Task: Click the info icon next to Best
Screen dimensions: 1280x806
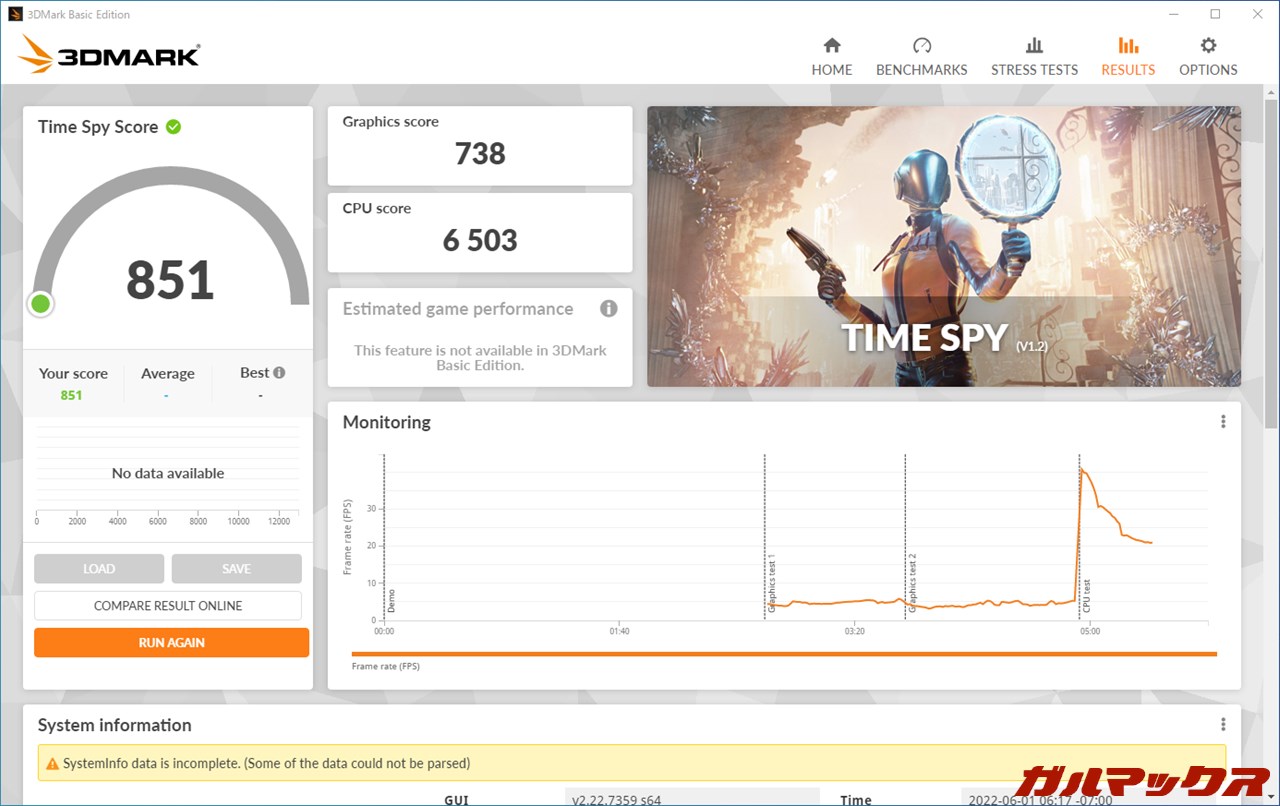Action: pyautogui.click(x=279, y=373)
